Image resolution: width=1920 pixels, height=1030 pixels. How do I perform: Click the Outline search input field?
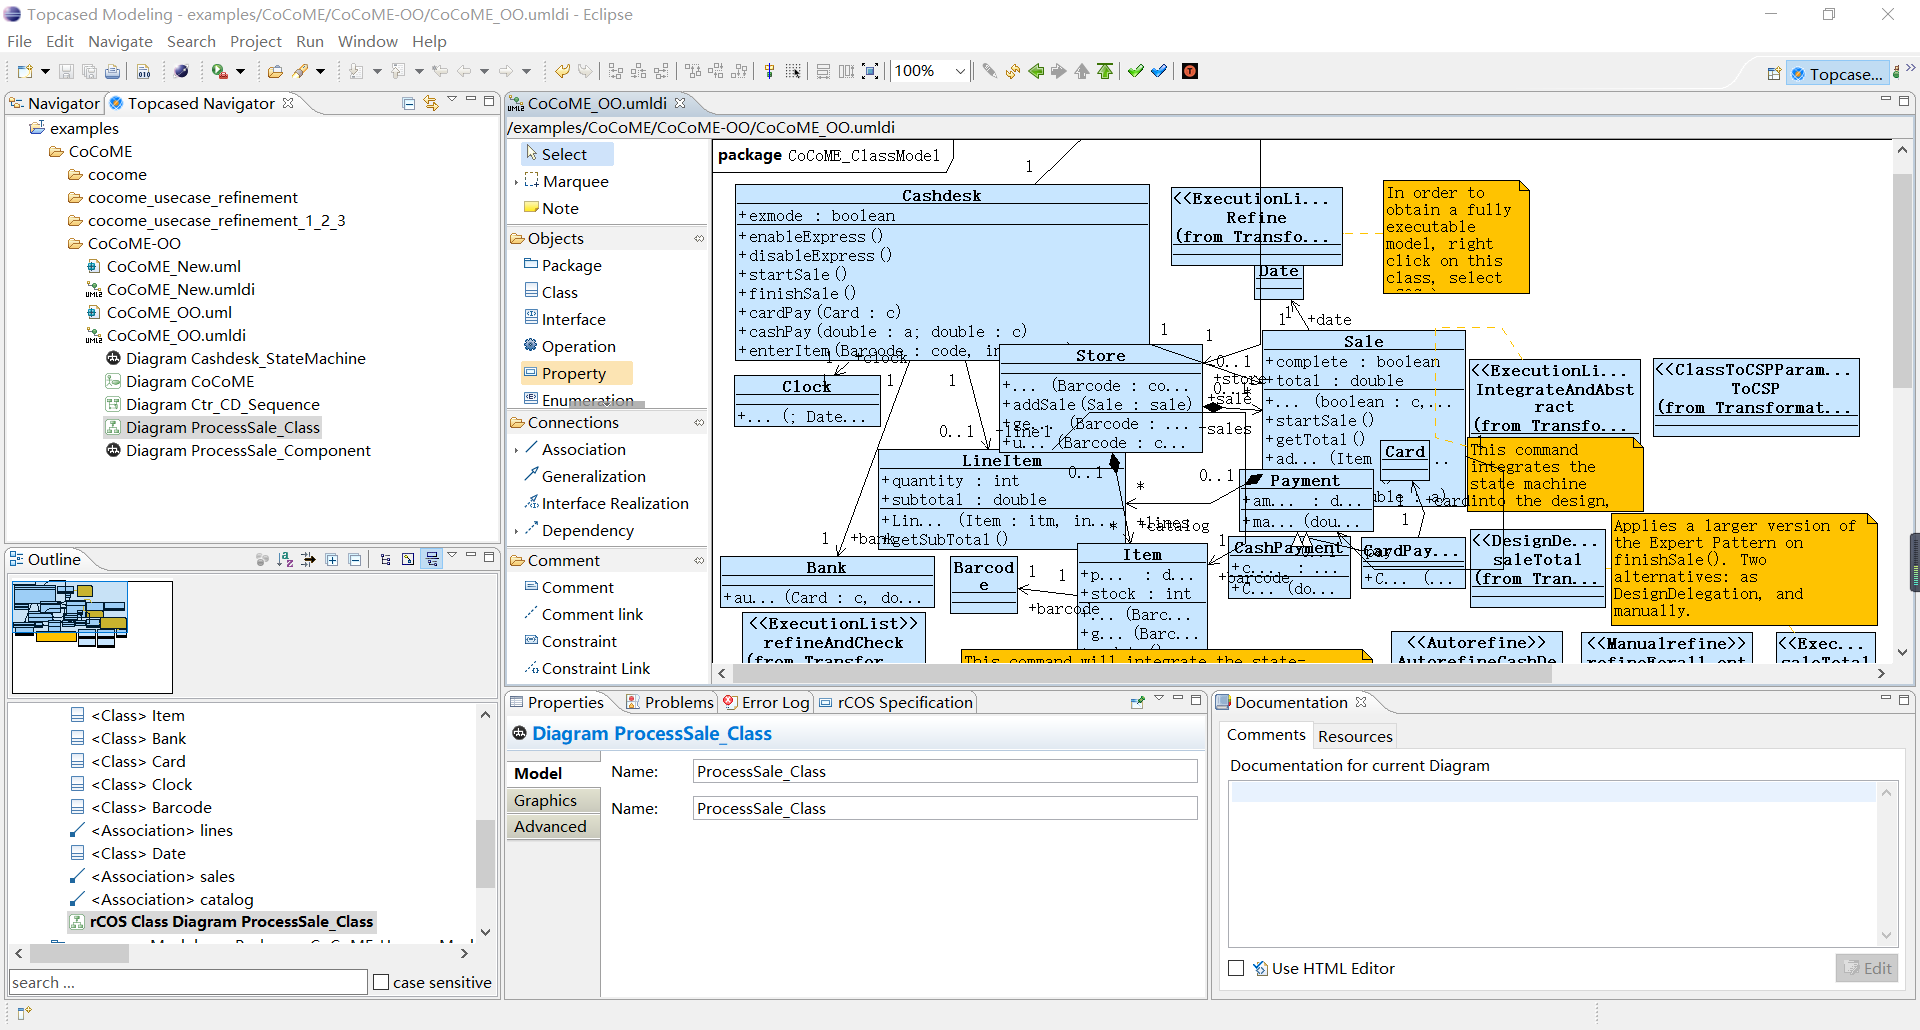pyautogui.click(x=188, y=982)
